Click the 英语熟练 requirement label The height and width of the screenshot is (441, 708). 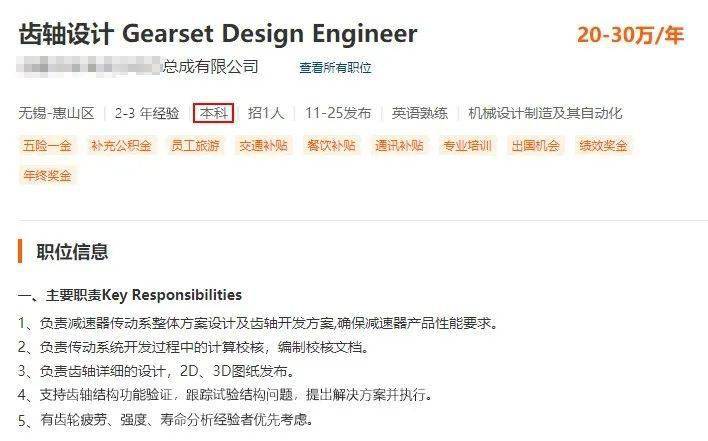[x=419, y=113]
